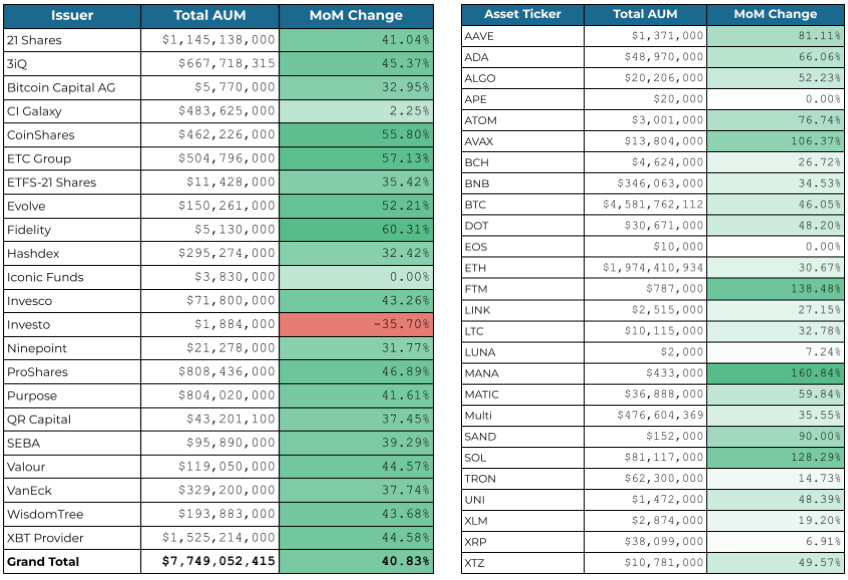Click the 3iQ issuer name
Screen dimensions: 848x580
click(72, 64)
